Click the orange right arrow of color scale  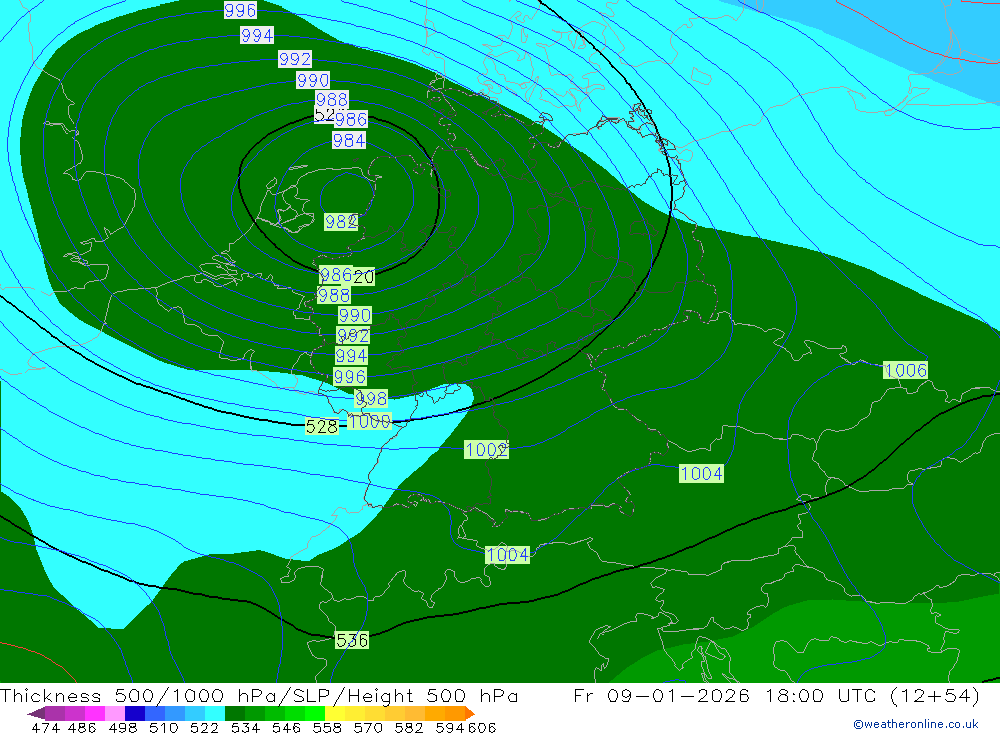point(468,714)
